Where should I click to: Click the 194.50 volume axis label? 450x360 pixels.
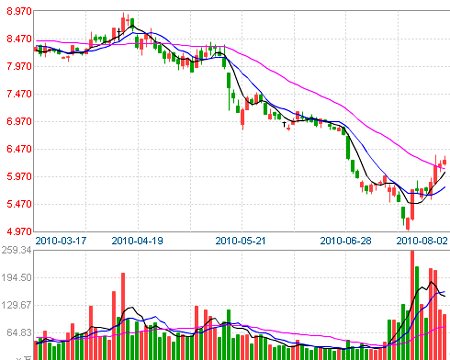click(x=17, y=277)
